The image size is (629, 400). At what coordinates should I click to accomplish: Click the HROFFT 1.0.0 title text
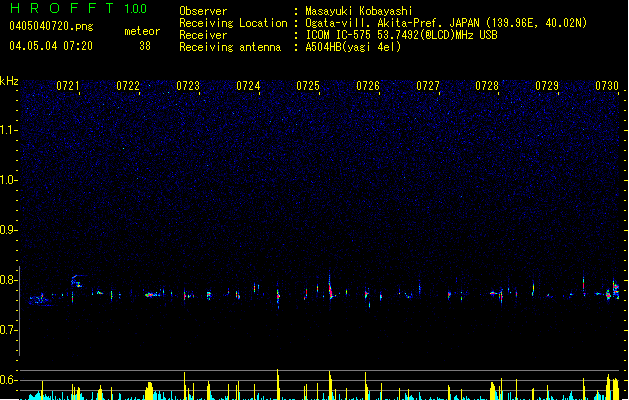79,8
